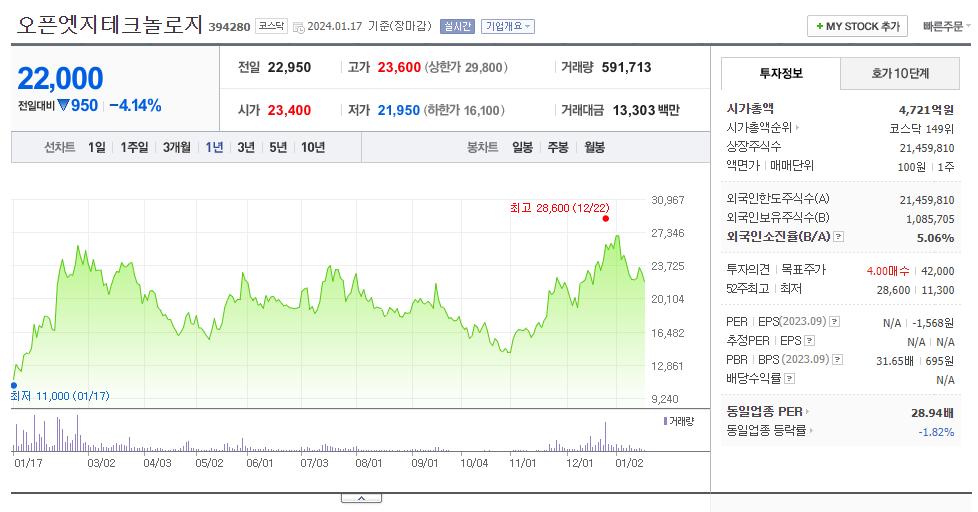This screenshot has height=512, width=978.
Task: Click the 코스닥 market badge
Action: (x=271, y=26)
